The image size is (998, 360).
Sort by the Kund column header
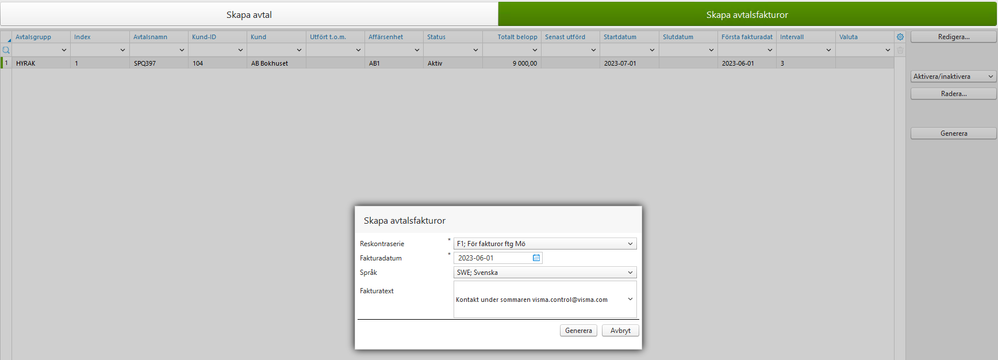pos(276,38)
